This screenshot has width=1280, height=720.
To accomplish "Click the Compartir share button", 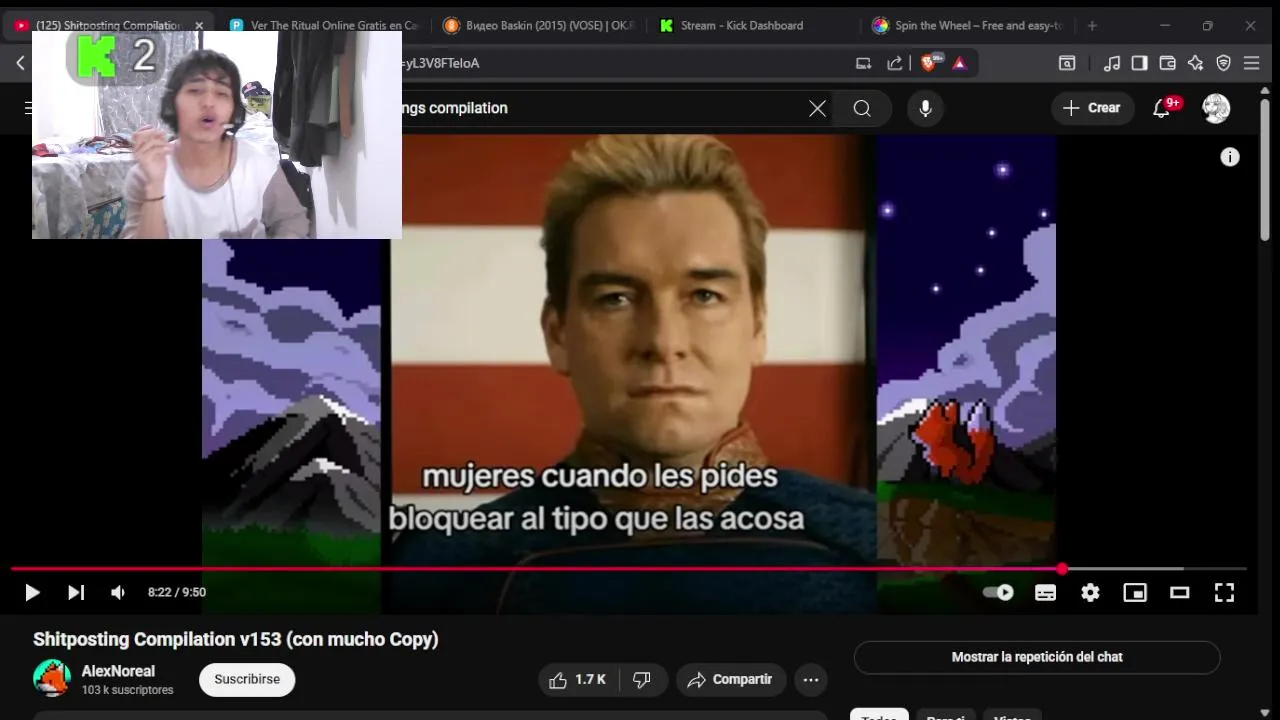I will tap(731, 680).
